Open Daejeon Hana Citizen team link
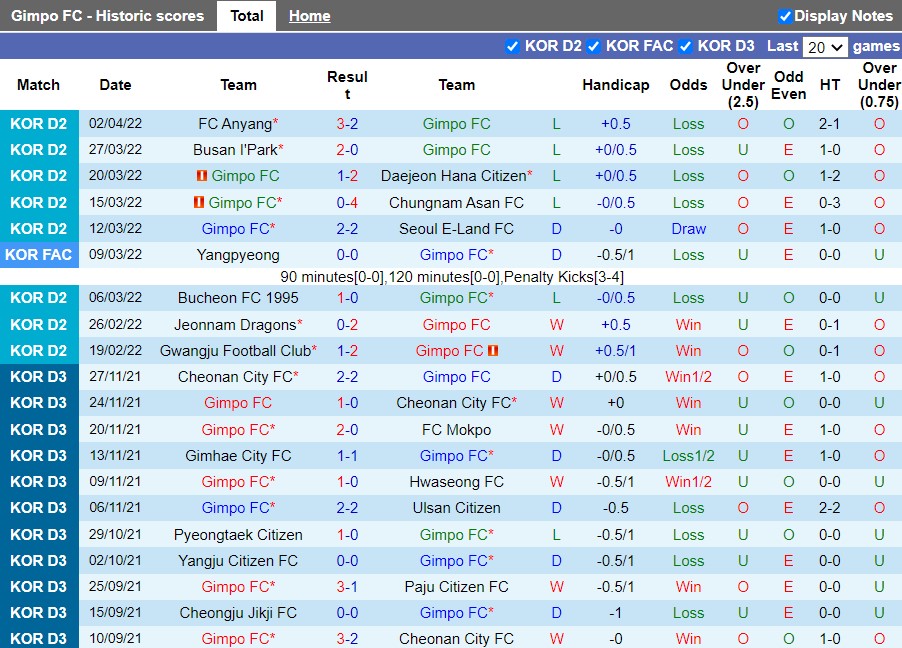The height and width of the screenshot is (648, 902). (x=453, y=176)
